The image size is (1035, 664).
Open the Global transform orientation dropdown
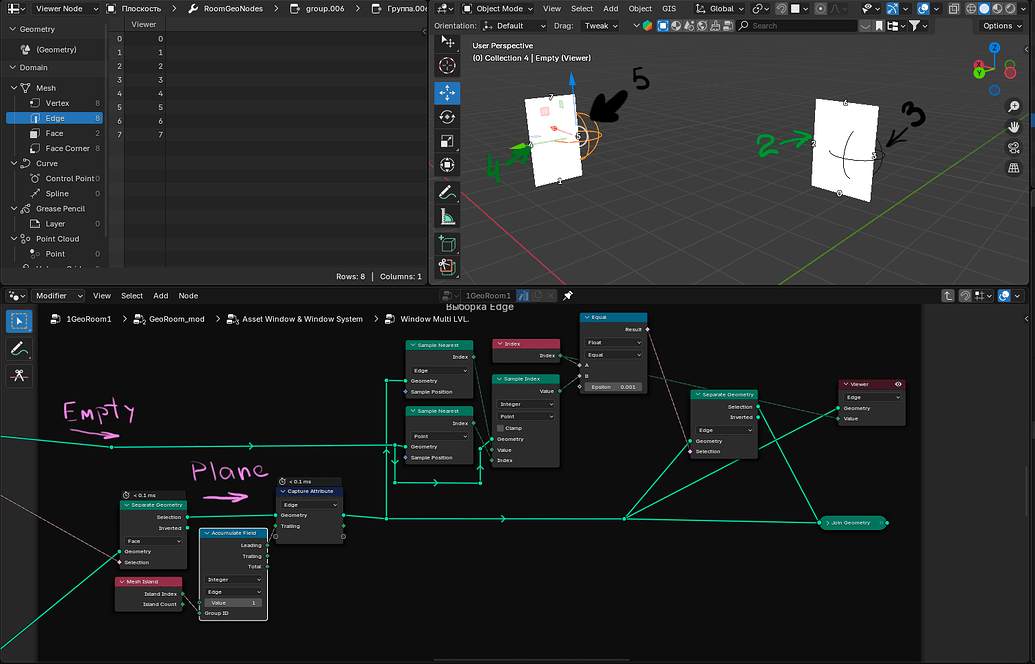[x=720, y=9]
